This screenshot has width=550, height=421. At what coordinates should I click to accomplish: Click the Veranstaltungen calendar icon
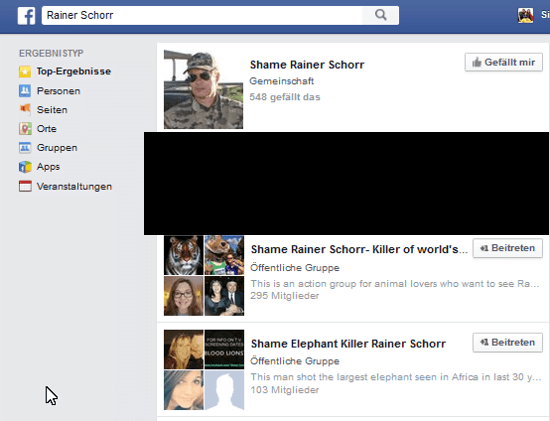[25, 186]
